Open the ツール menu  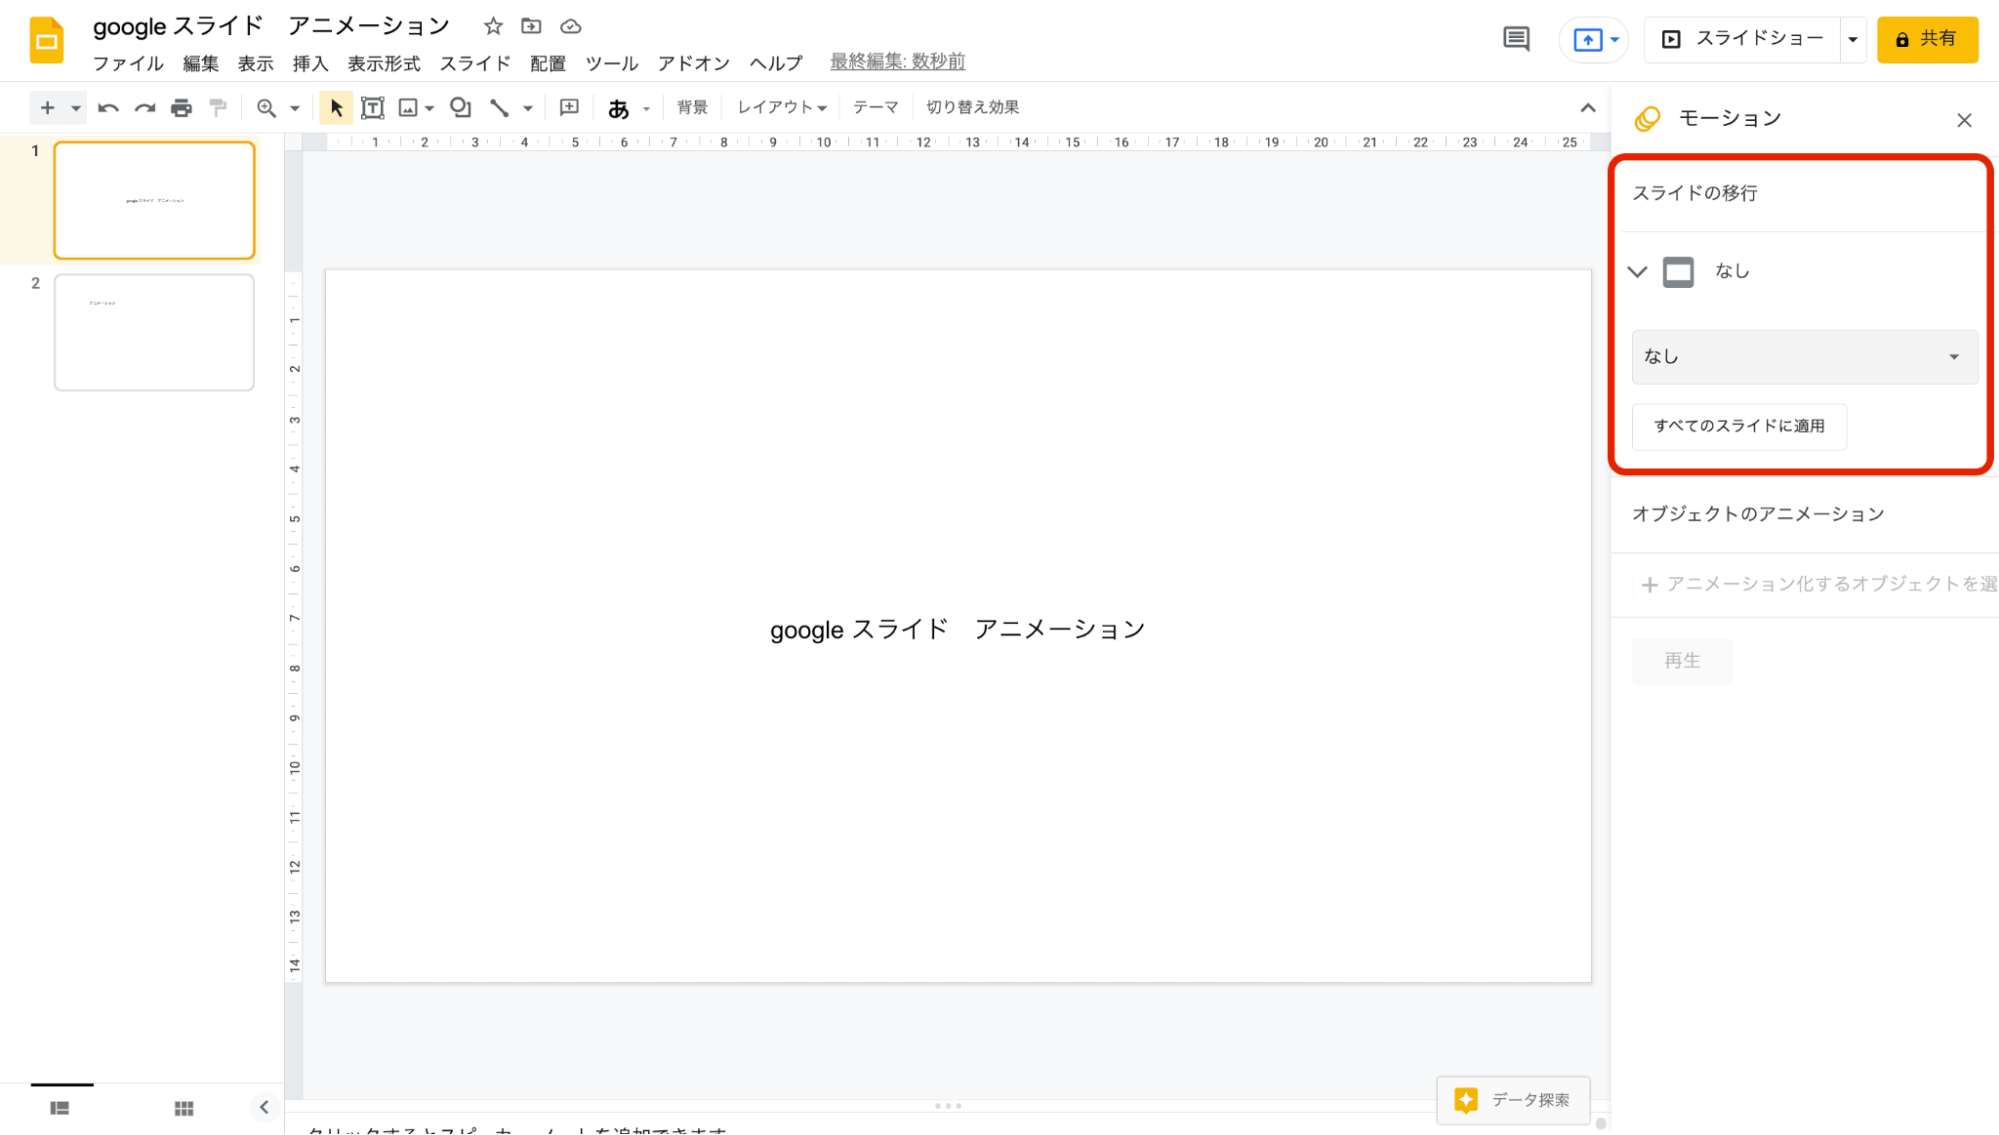(611, 63)
